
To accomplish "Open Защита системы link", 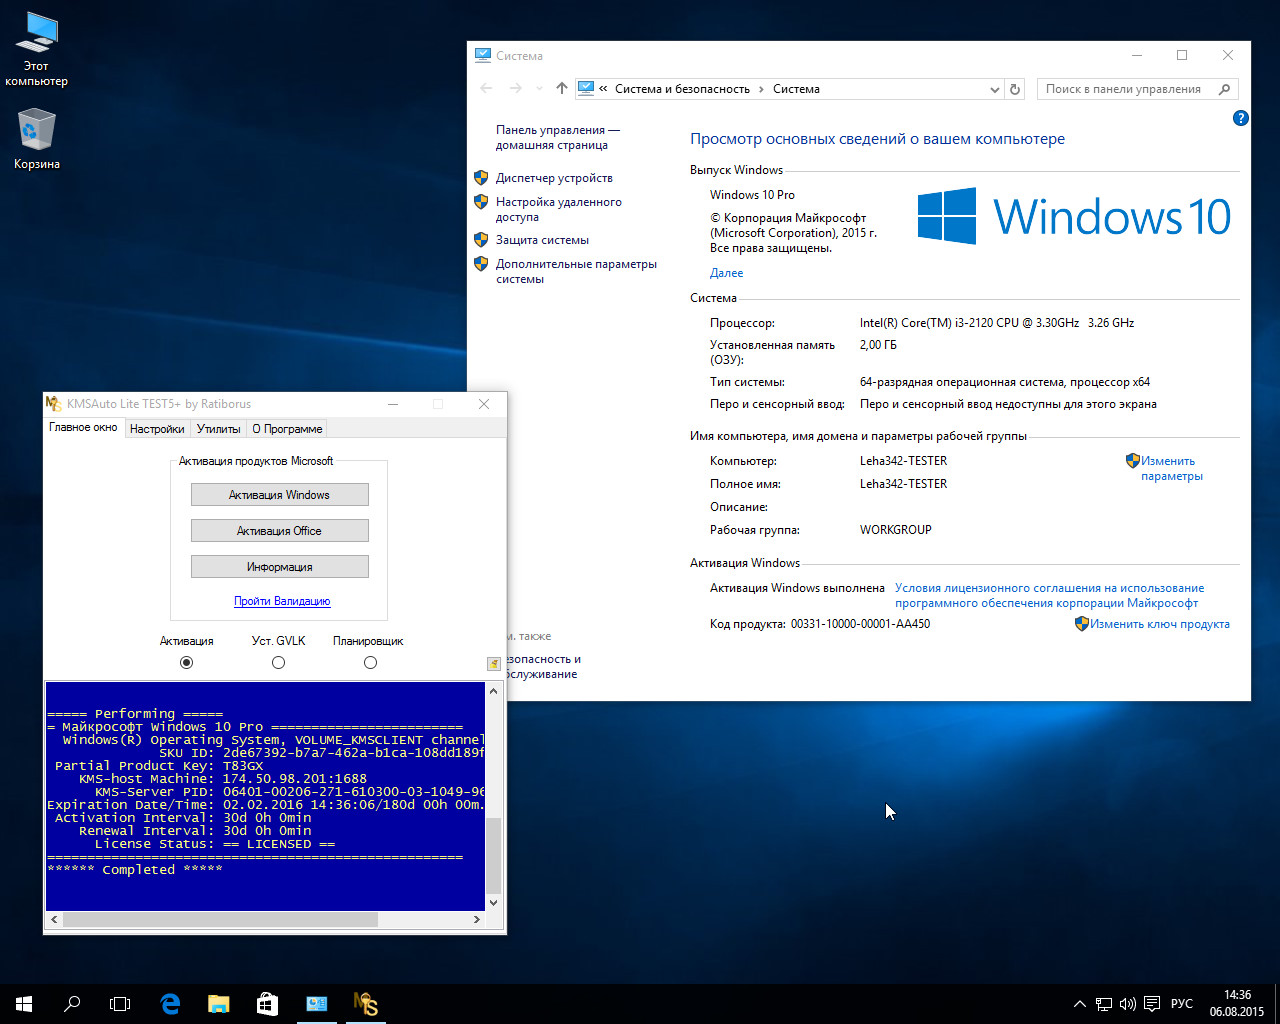I will (542, 240).
